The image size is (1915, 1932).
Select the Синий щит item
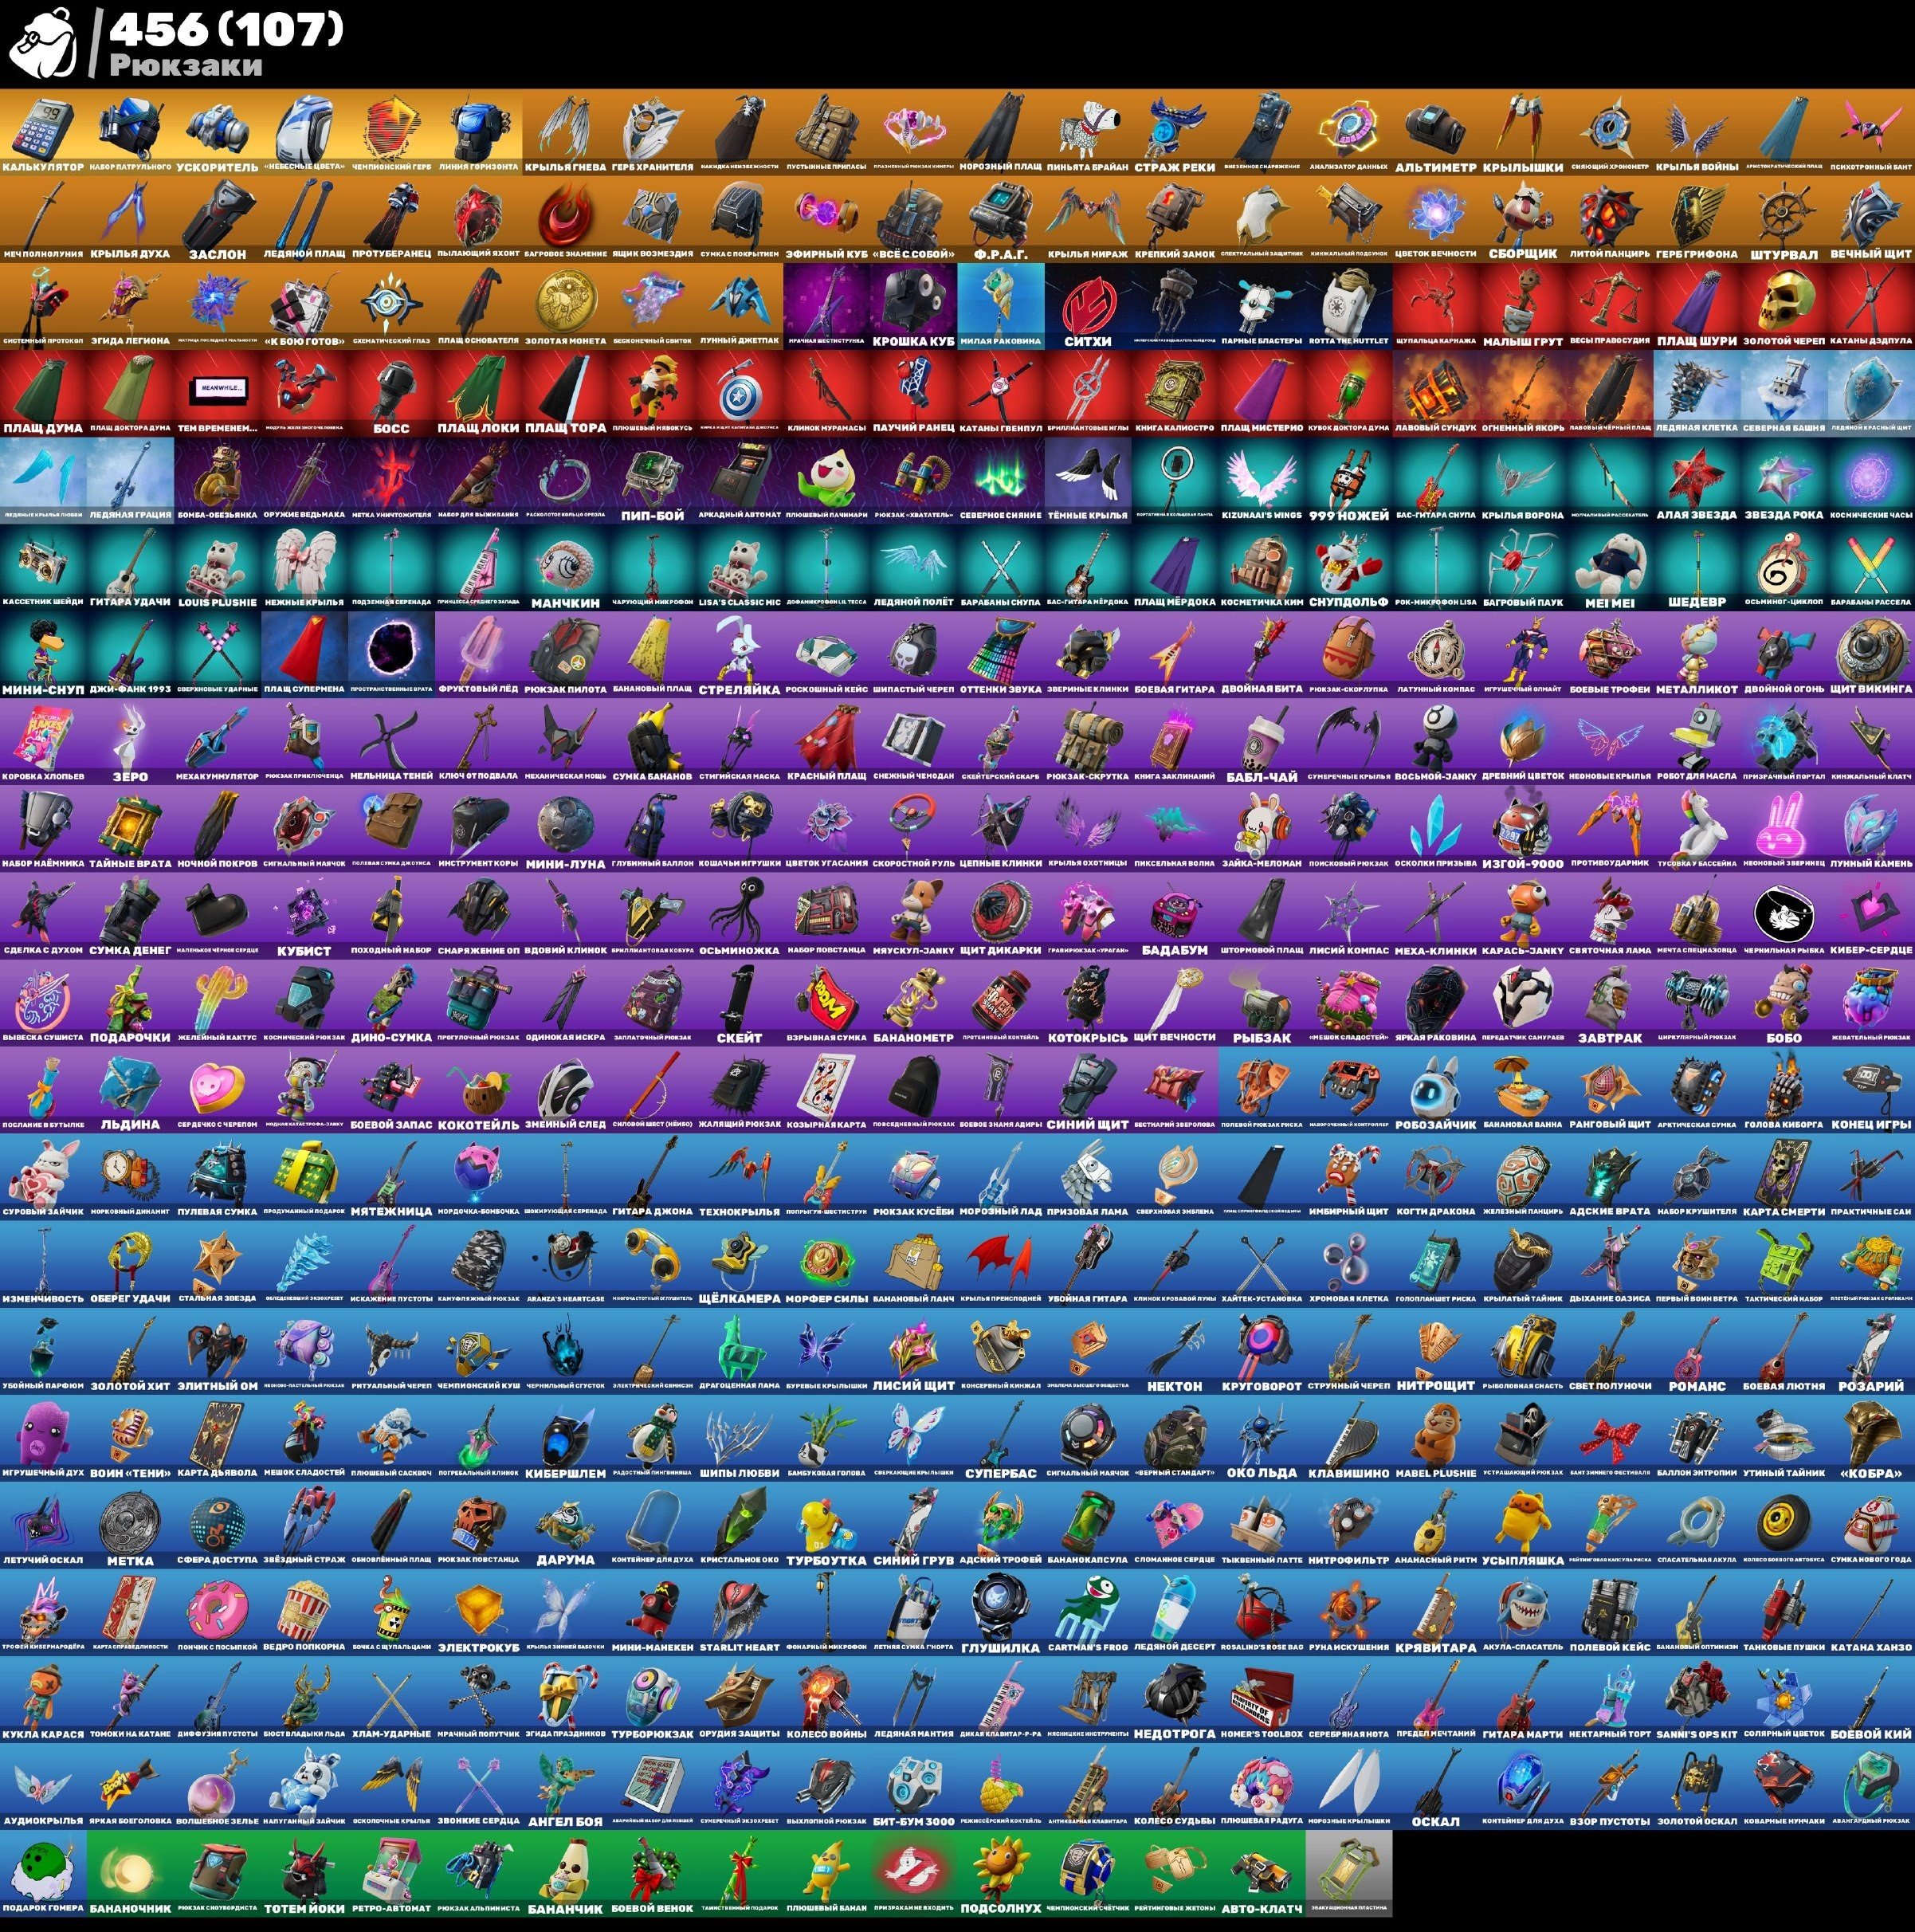click(1087, 1090)
